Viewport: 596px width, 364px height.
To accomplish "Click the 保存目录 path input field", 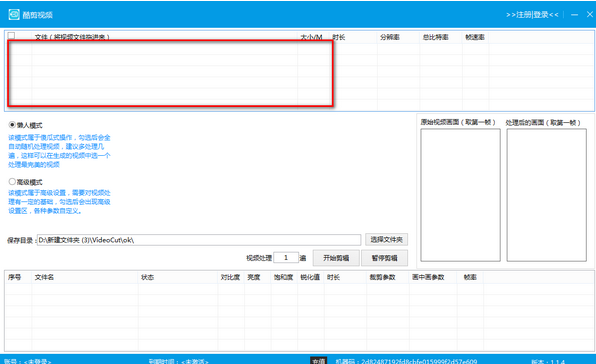I will point(199,240).
